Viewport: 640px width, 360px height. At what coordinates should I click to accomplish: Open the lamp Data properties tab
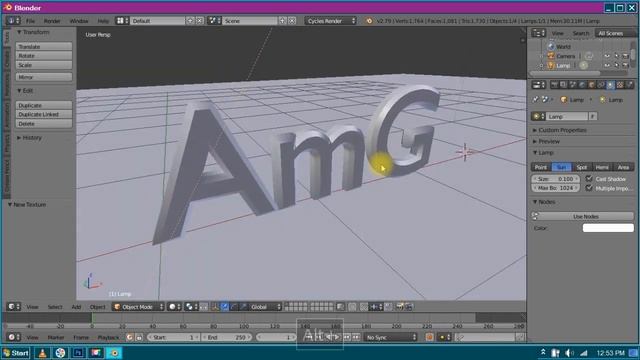[610, 85]
